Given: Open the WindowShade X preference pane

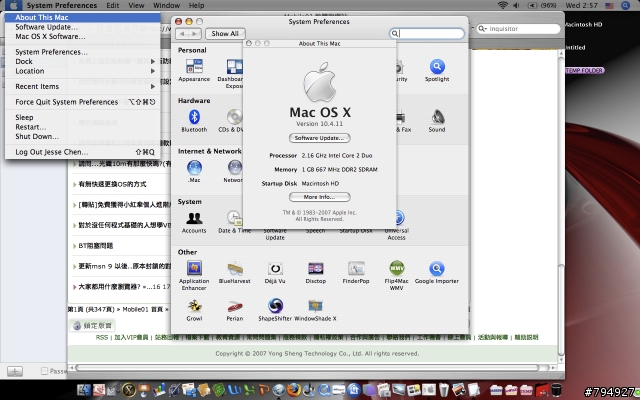Looking at the screenshot, I should [x=316, y=310].
